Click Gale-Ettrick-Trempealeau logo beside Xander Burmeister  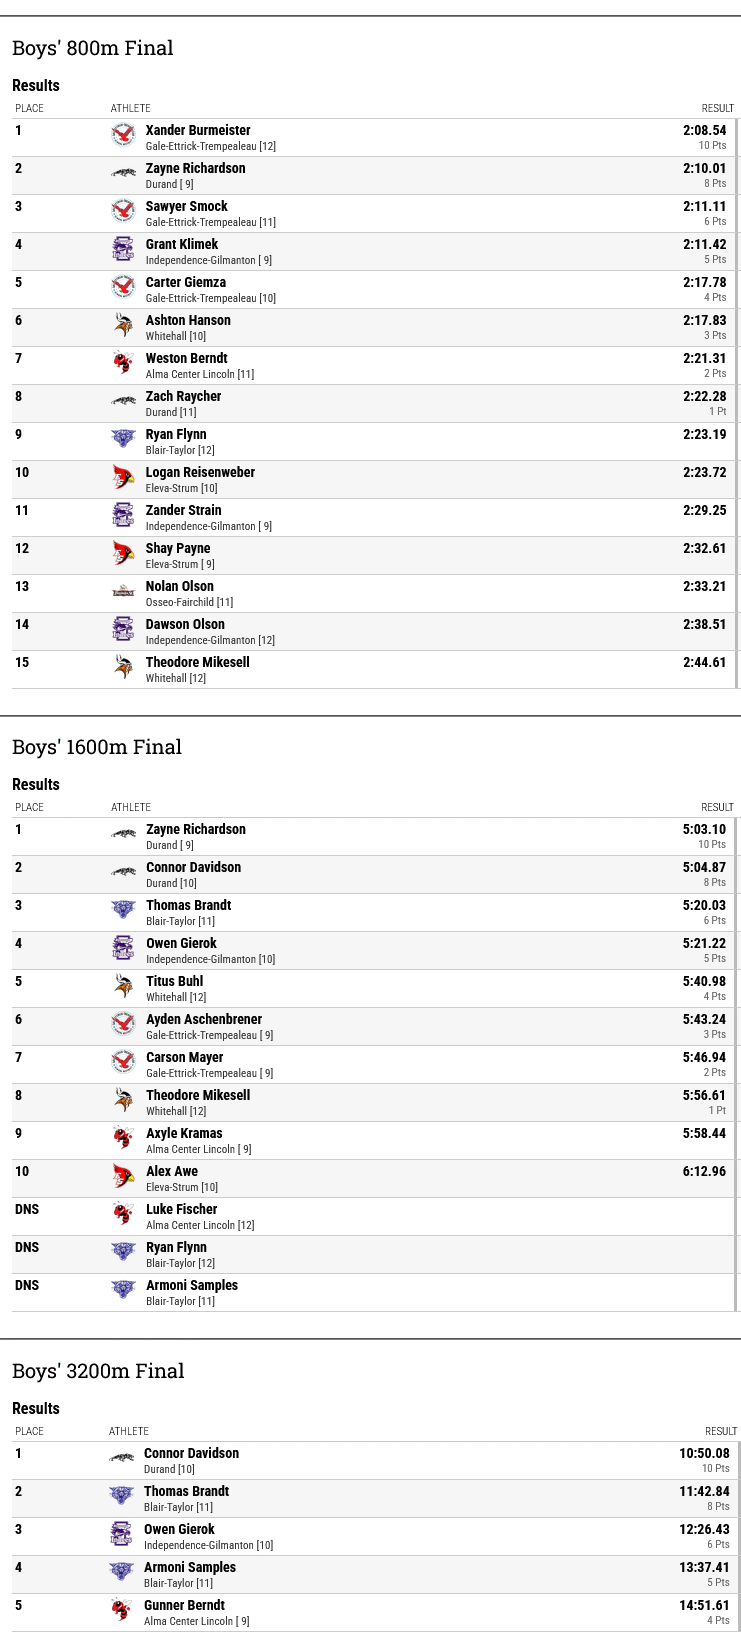tap(123, 135)
